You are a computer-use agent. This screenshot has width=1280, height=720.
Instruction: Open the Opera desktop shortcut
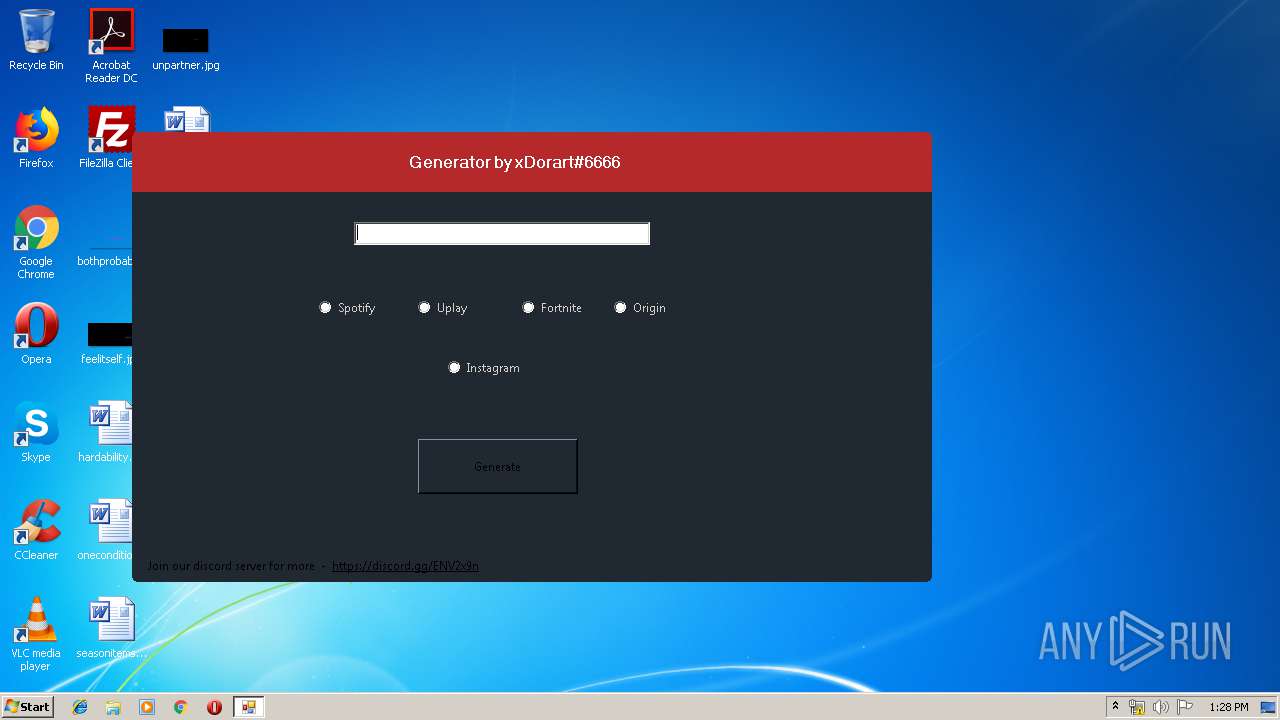coord(36,334)
